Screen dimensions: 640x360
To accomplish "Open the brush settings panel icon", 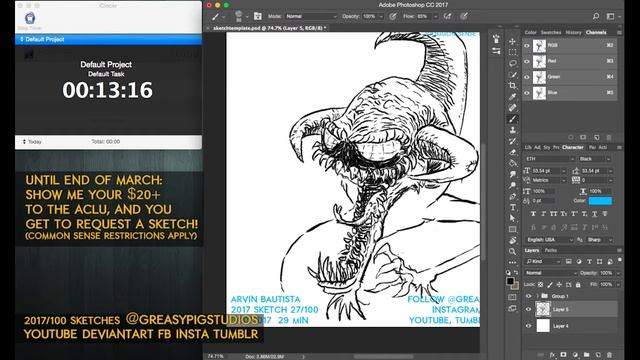I will click(258, 16).
